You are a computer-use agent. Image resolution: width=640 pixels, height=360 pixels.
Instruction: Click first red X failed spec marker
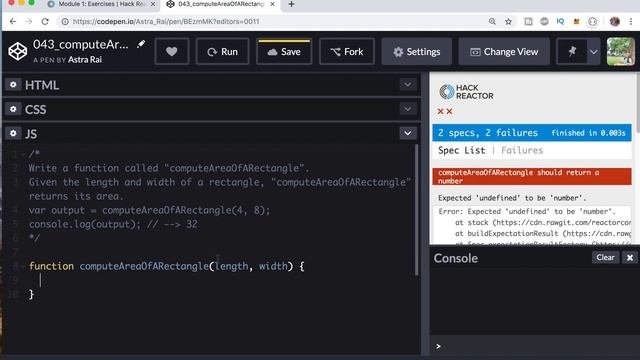tap(440, 111)
